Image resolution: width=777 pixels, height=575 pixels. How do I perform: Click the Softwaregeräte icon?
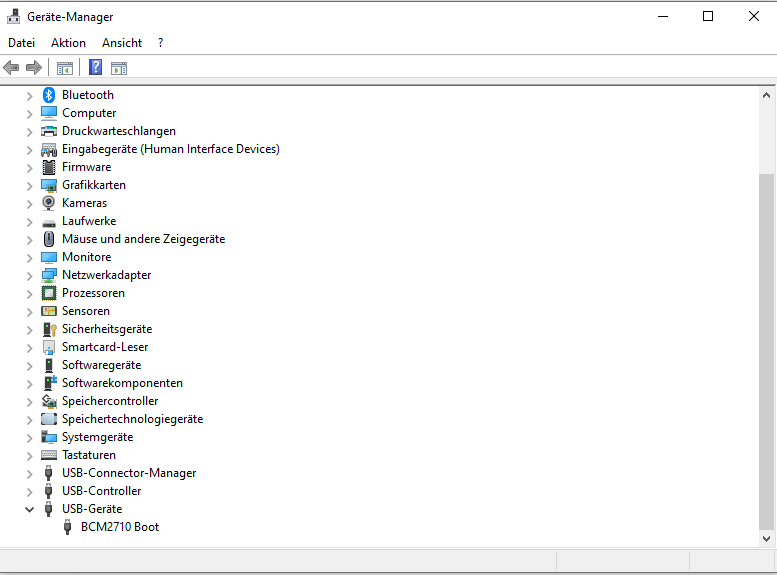(x=49, y=365)
